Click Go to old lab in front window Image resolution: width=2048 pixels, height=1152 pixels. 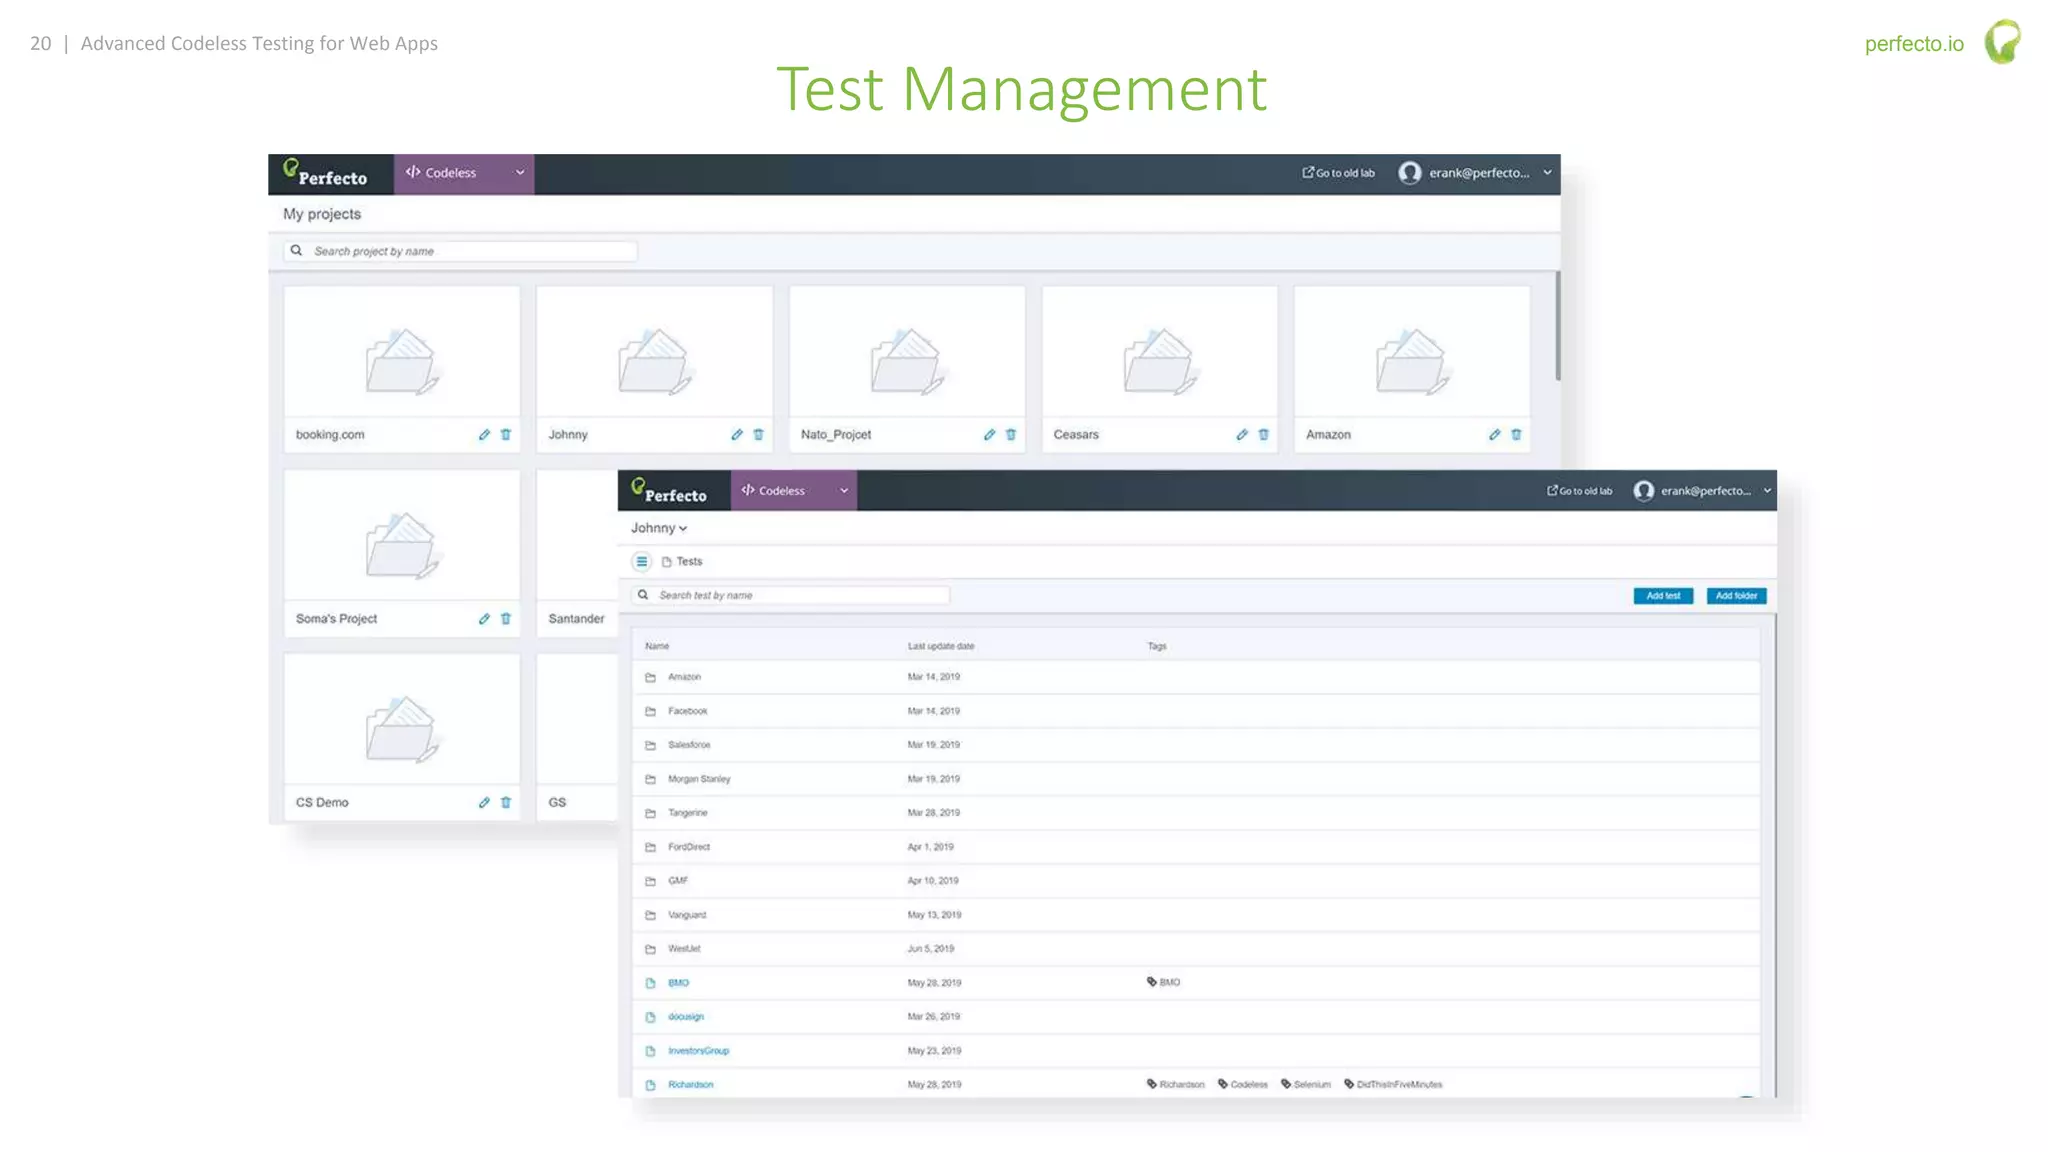[1580, 491]
